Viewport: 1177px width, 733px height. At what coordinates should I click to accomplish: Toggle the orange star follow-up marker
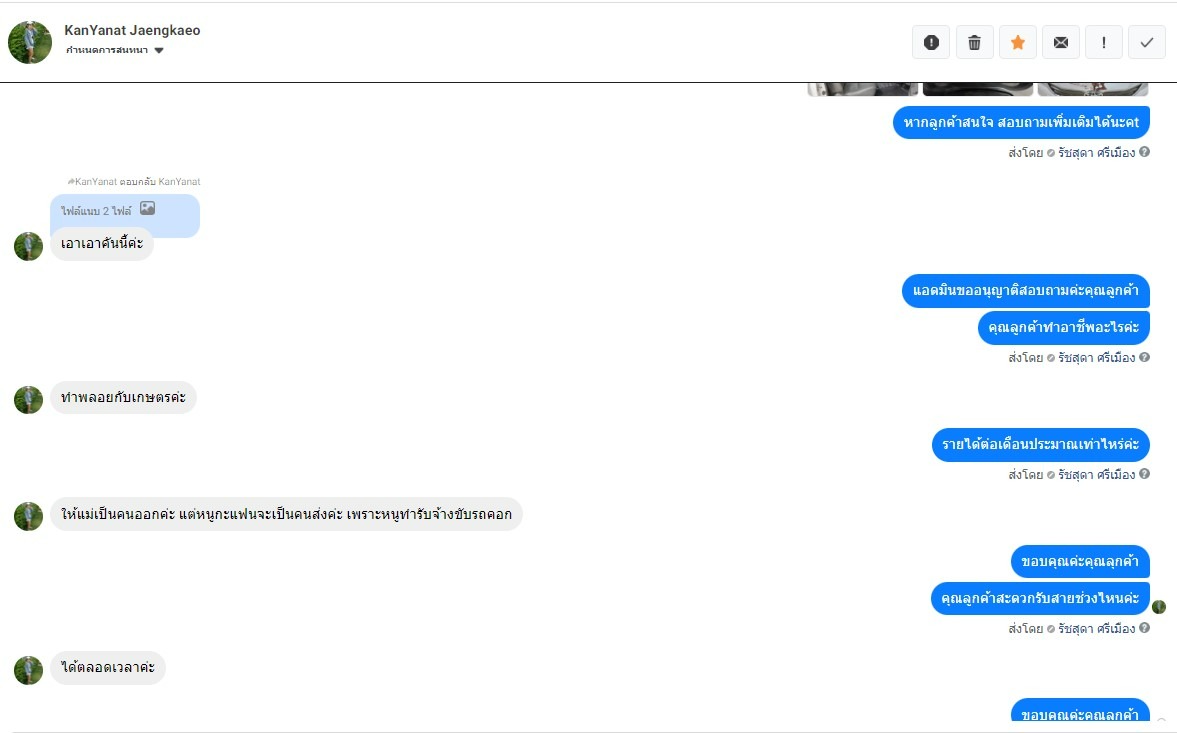(x=1018, y=43)
